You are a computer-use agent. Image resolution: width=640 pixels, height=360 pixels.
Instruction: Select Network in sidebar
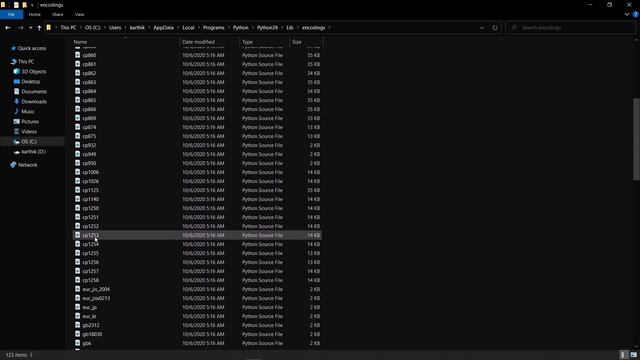(27, 165)
